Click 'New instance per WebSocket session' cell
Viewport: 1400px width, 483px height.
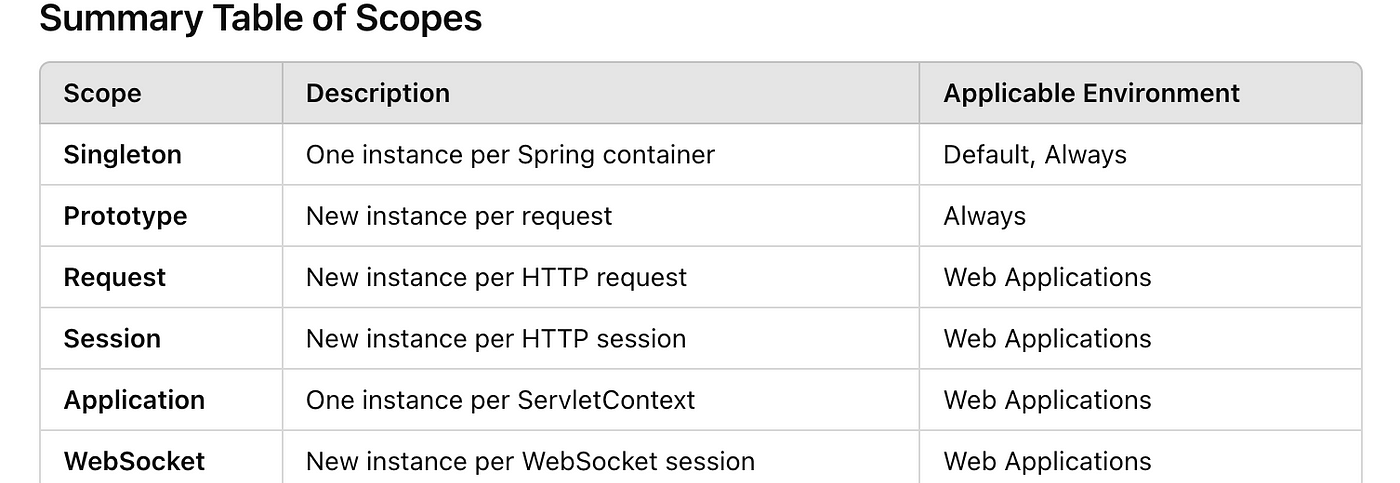click(601, 458)
